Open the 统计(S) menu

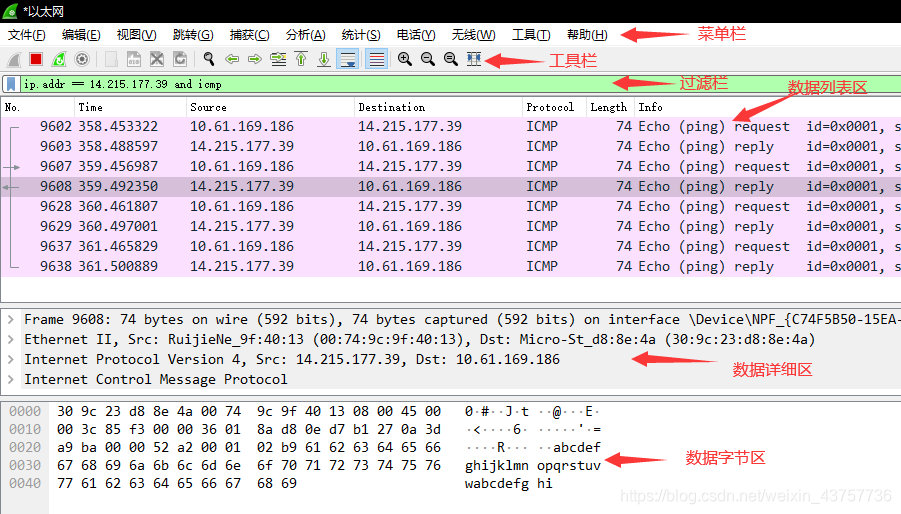click(361, 35)
